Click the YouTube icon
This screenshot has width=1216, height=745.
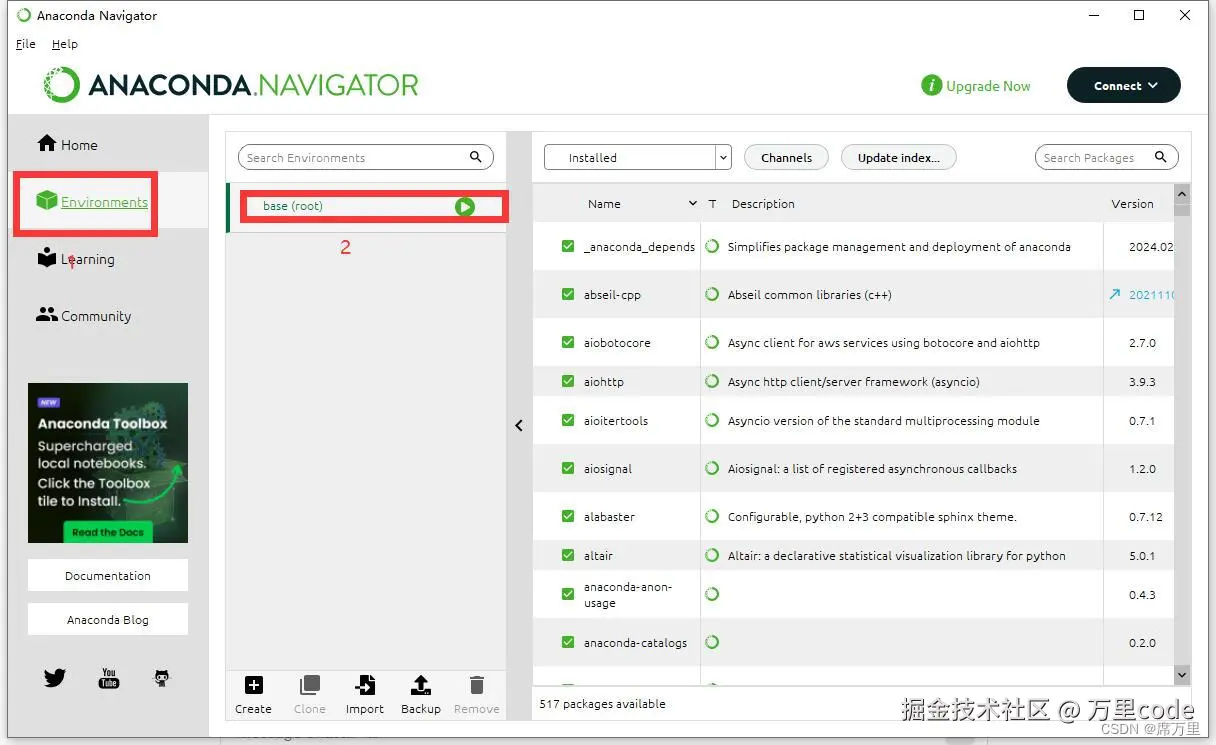[x=109, y=678]
